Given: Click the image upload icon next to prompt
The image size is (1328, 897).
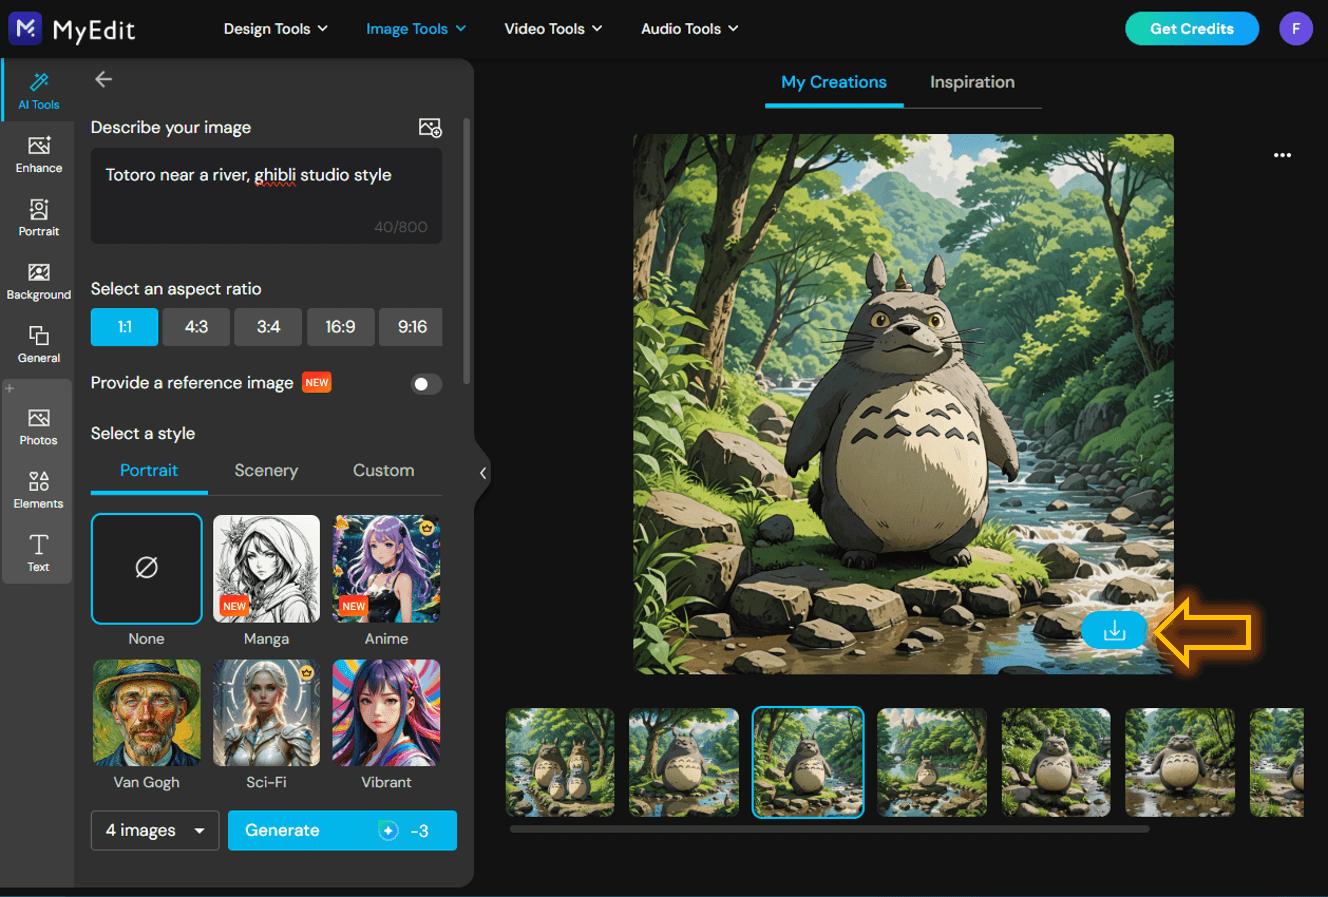Looking at the screenshot, I should tap(430, 127).
